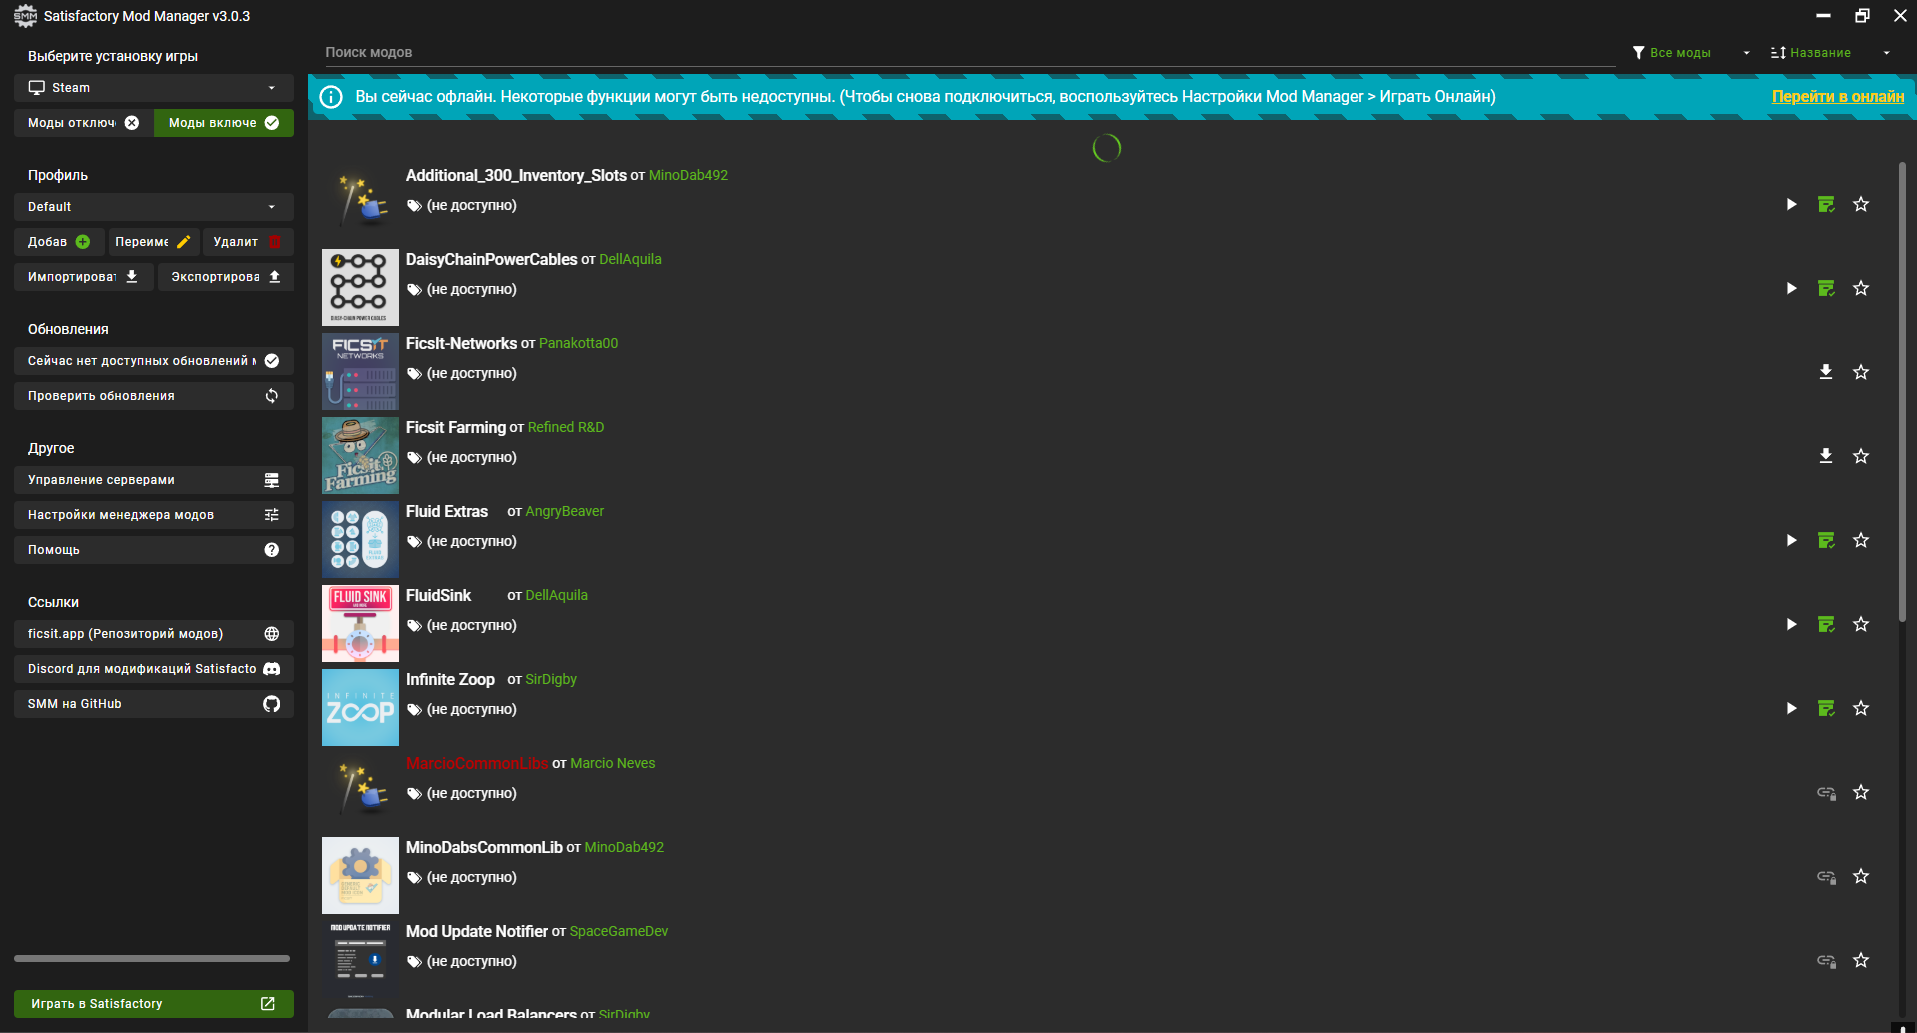Star the Fluid Extras mod

[1861, 540]
